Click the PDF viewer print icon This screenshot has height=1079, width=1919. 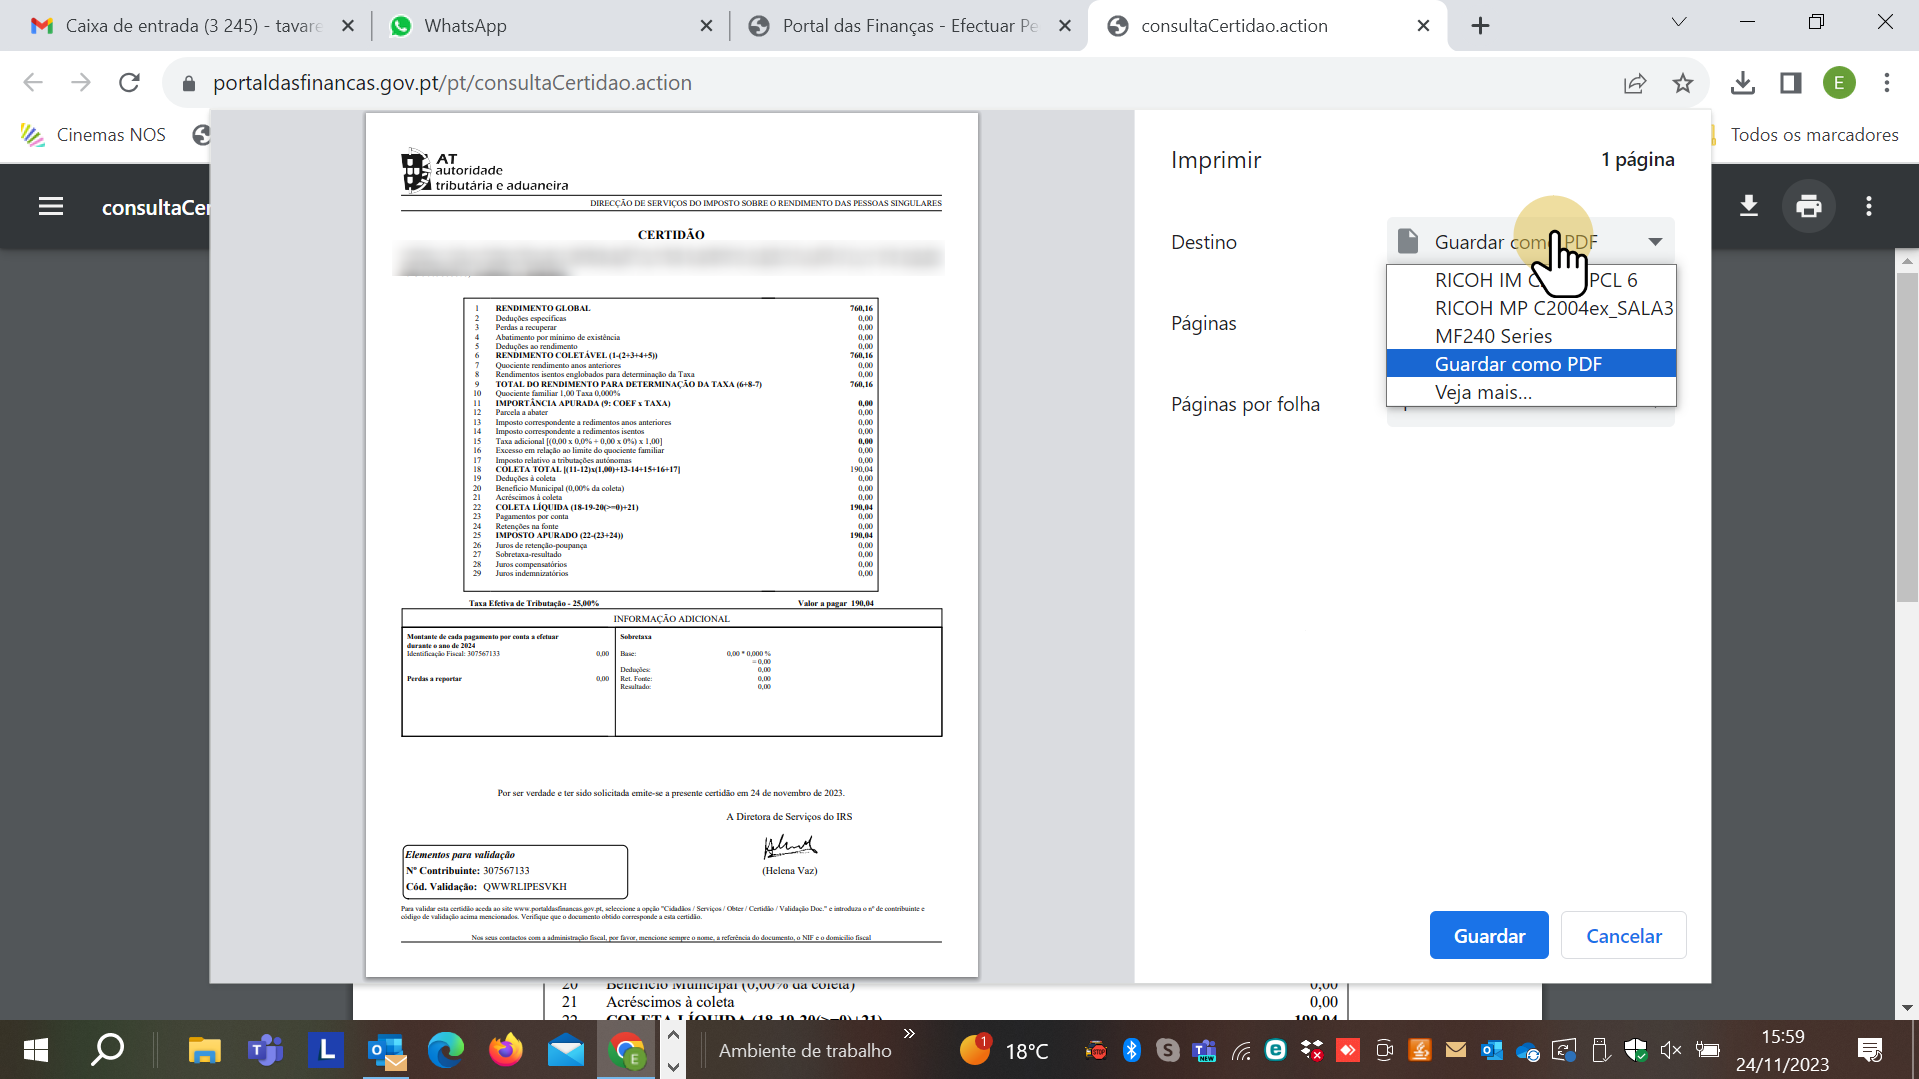tap(1808, 207)
